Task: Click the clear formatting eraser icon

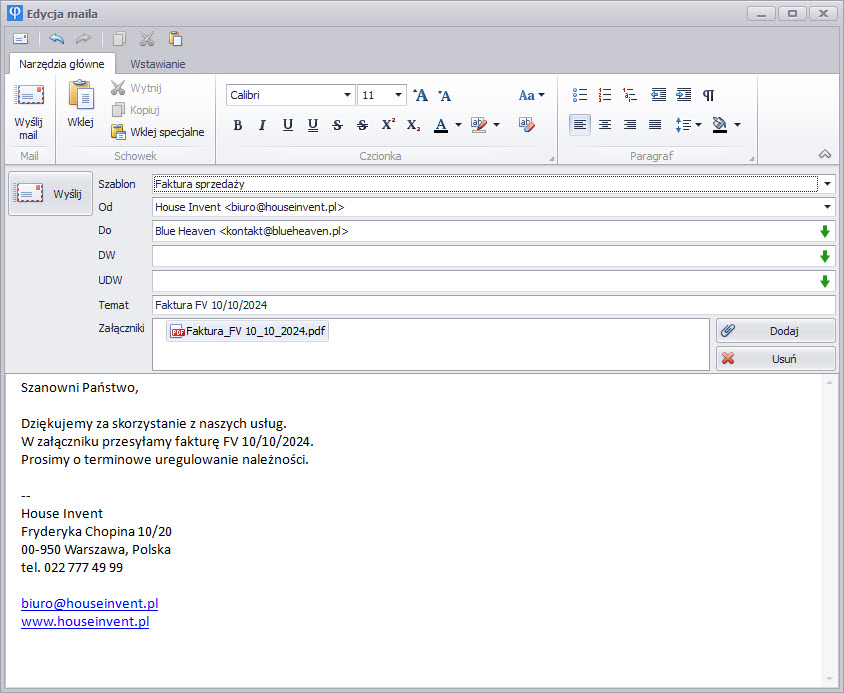Action: [527, 125]
